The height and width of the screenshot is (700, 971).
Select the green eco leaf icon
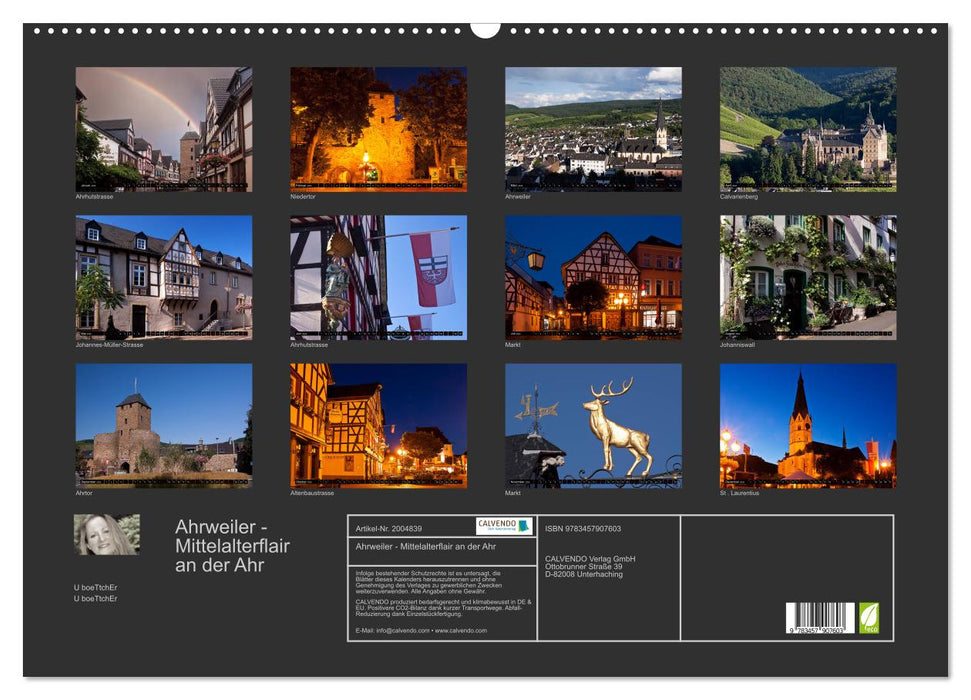click(868, 619)
